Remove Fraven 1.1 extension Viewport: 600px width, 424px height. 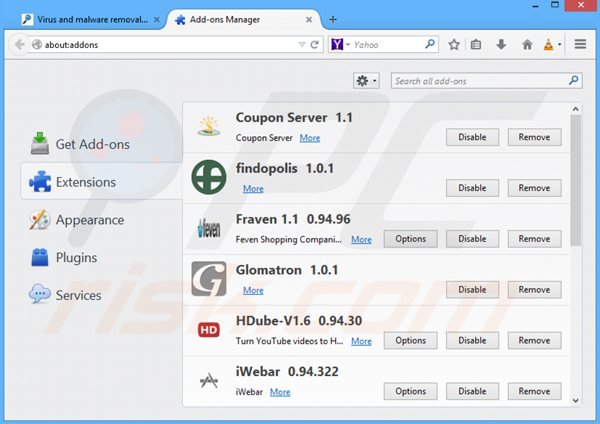[x=534, y=239]
